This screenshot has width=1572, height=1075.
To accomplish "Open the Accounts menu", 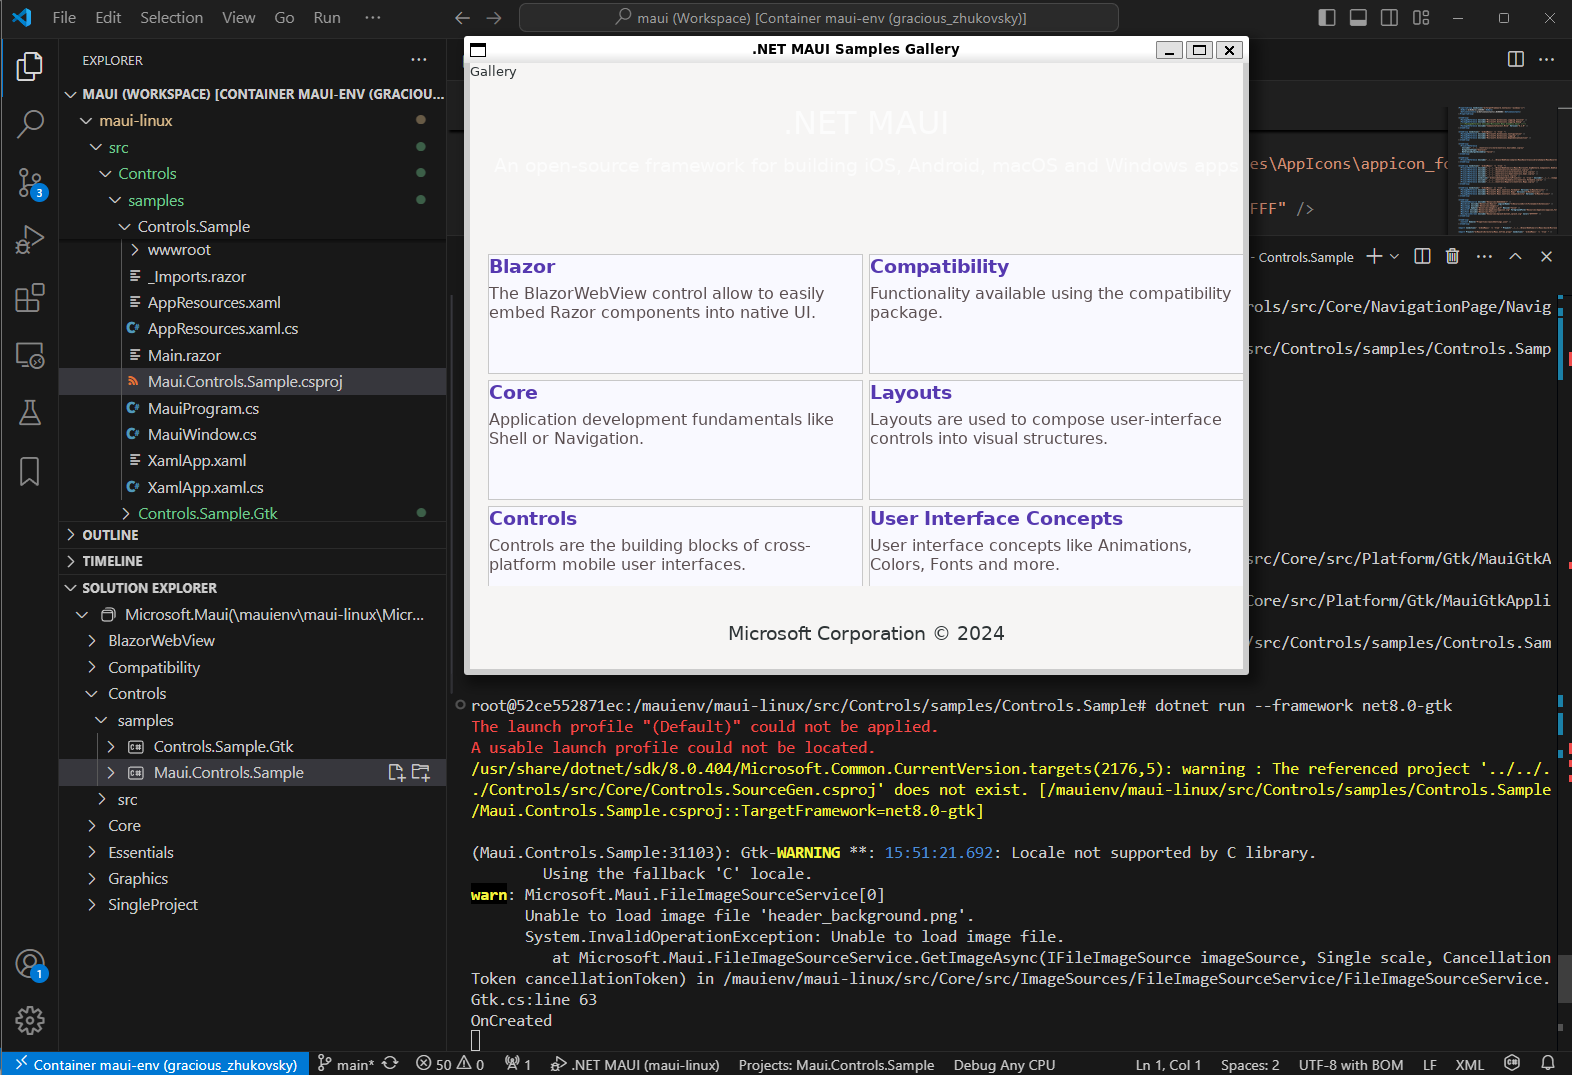I will pos(30,964).
